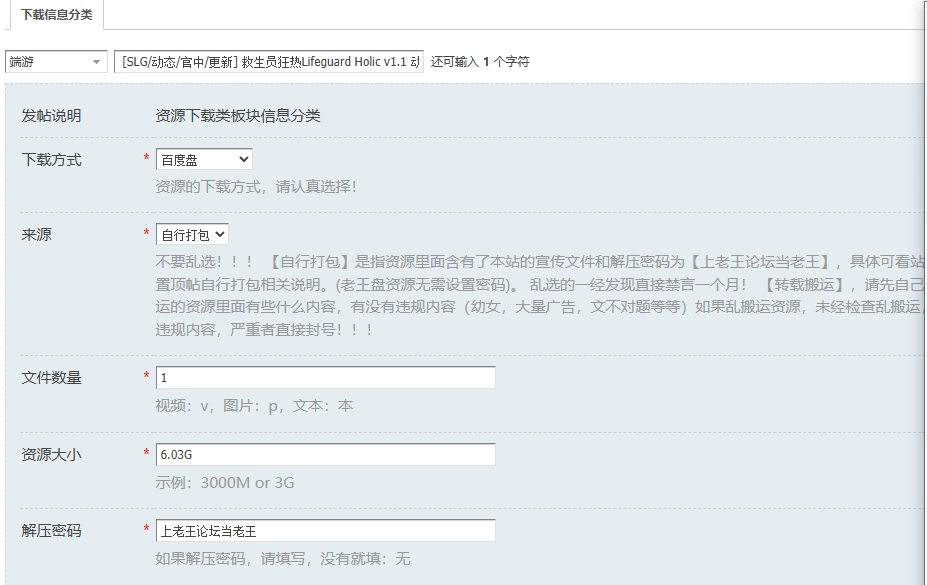This screenshot has height=585, width=927.
Task: Click the hint 示例：3000M or 3G
Action: coord(225,483)
